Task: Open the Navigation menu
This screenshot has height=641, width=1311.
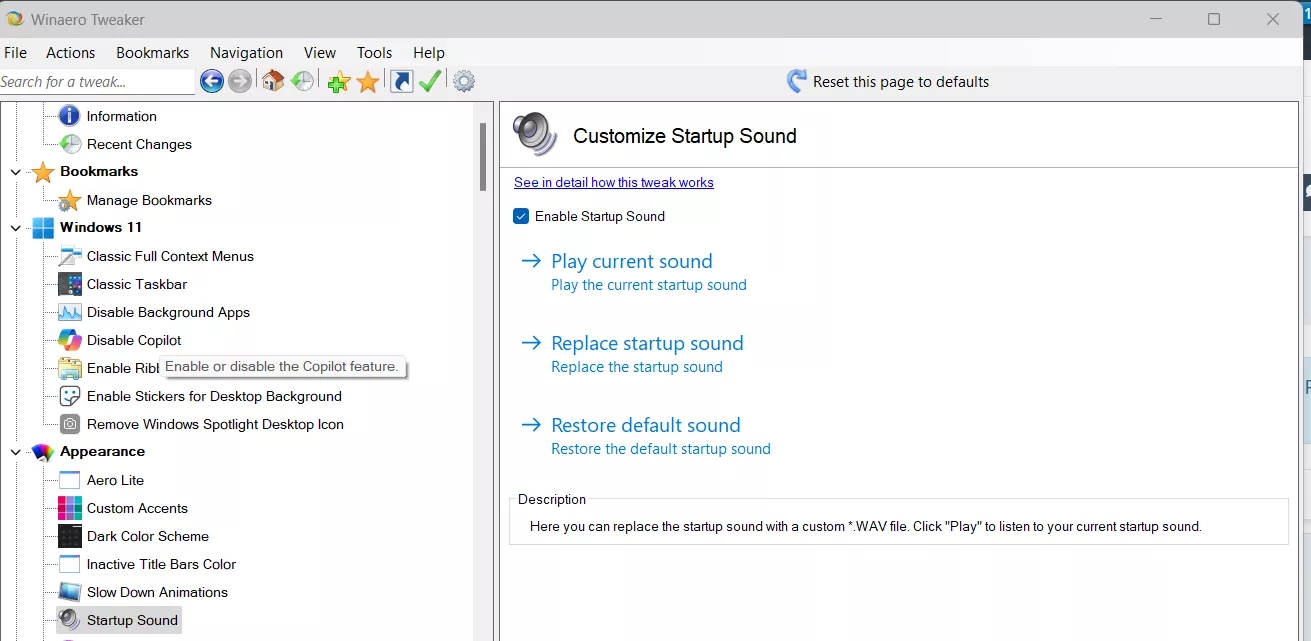Action: [x=246, y=53]
